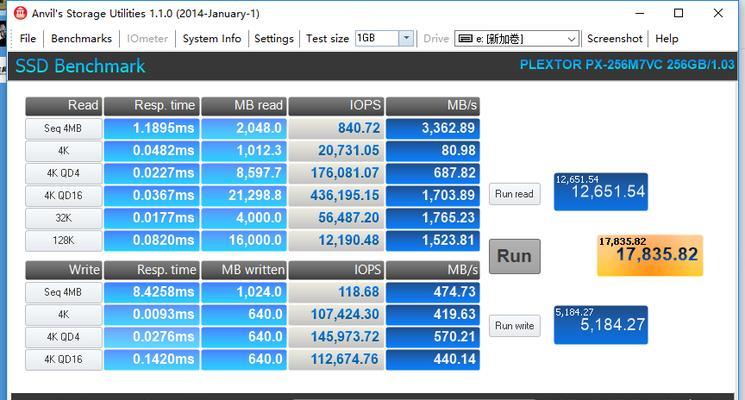Open the Settings menu
745x400 pixels.
click(x=274, y=38)
